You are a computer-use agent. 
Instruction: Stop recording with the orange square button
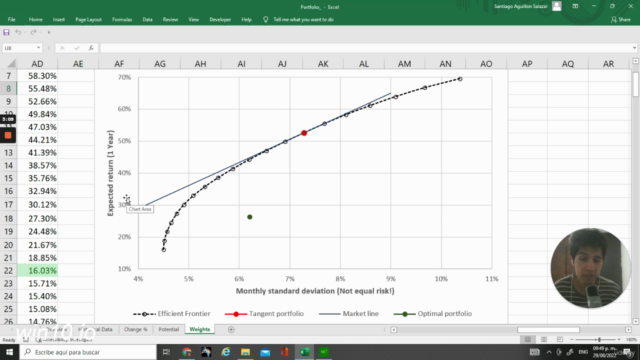click(x=8, y=136)
